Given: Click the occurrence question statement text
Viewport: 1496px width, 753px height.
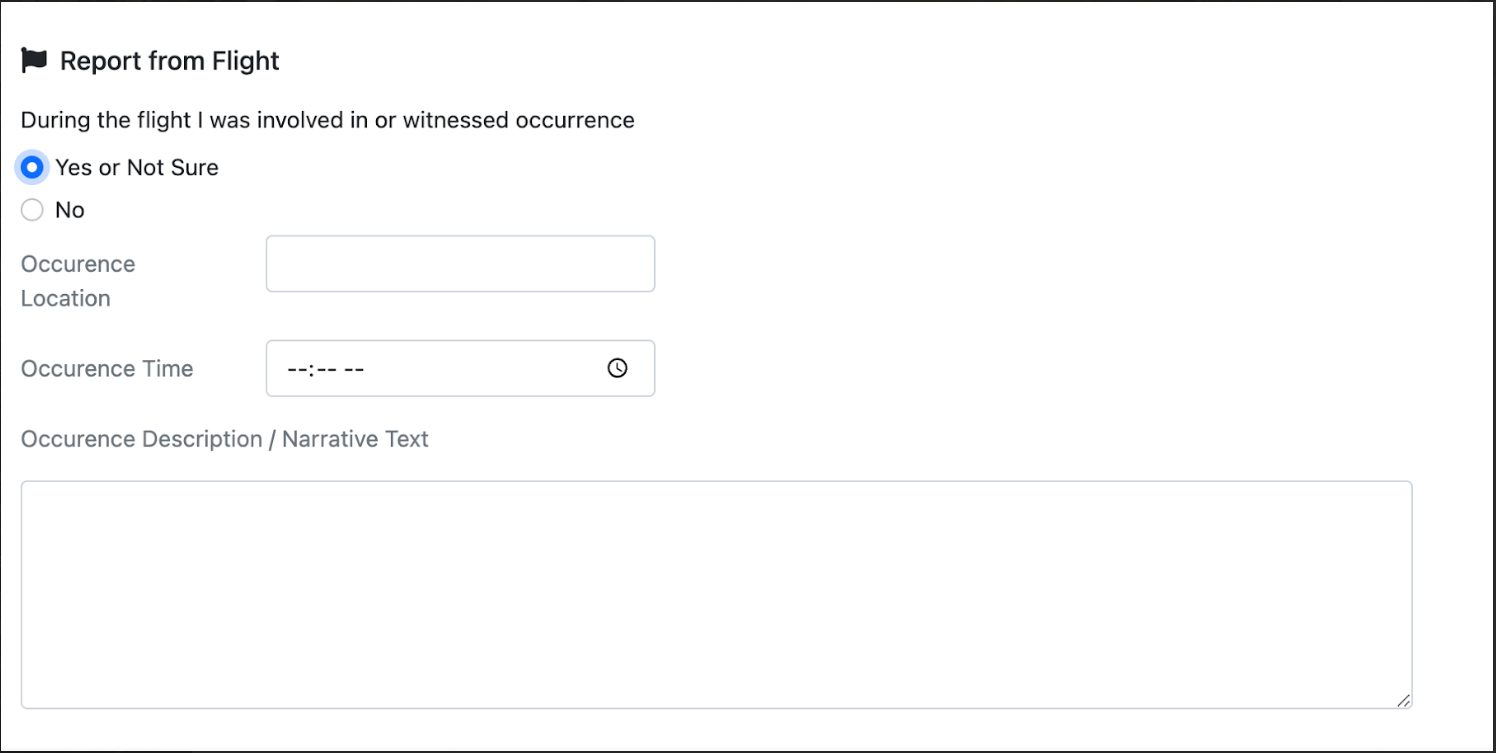Looking at the screenshot, I should (x=327, y=119).
